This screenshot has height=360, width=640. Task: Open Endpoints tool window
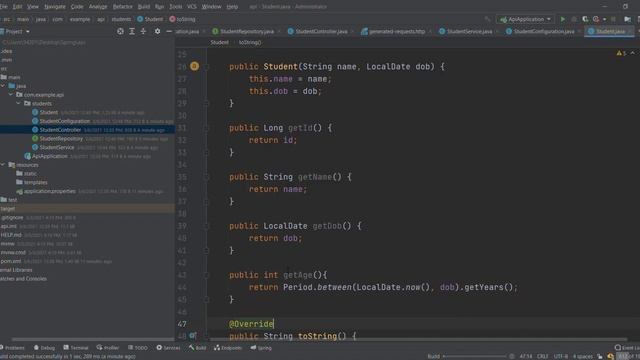(228, 348)
